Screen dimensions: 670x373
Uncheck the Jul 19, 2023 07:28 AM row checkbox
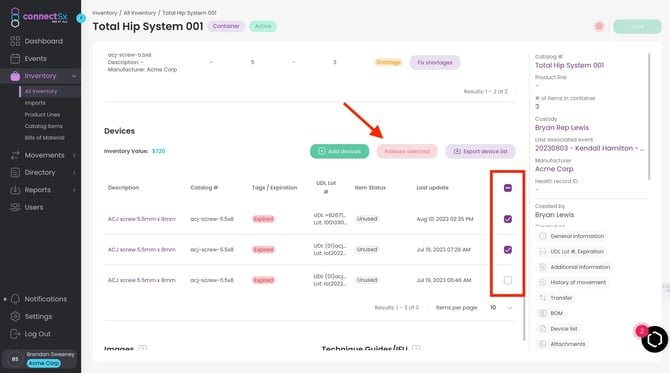(508, 250)
